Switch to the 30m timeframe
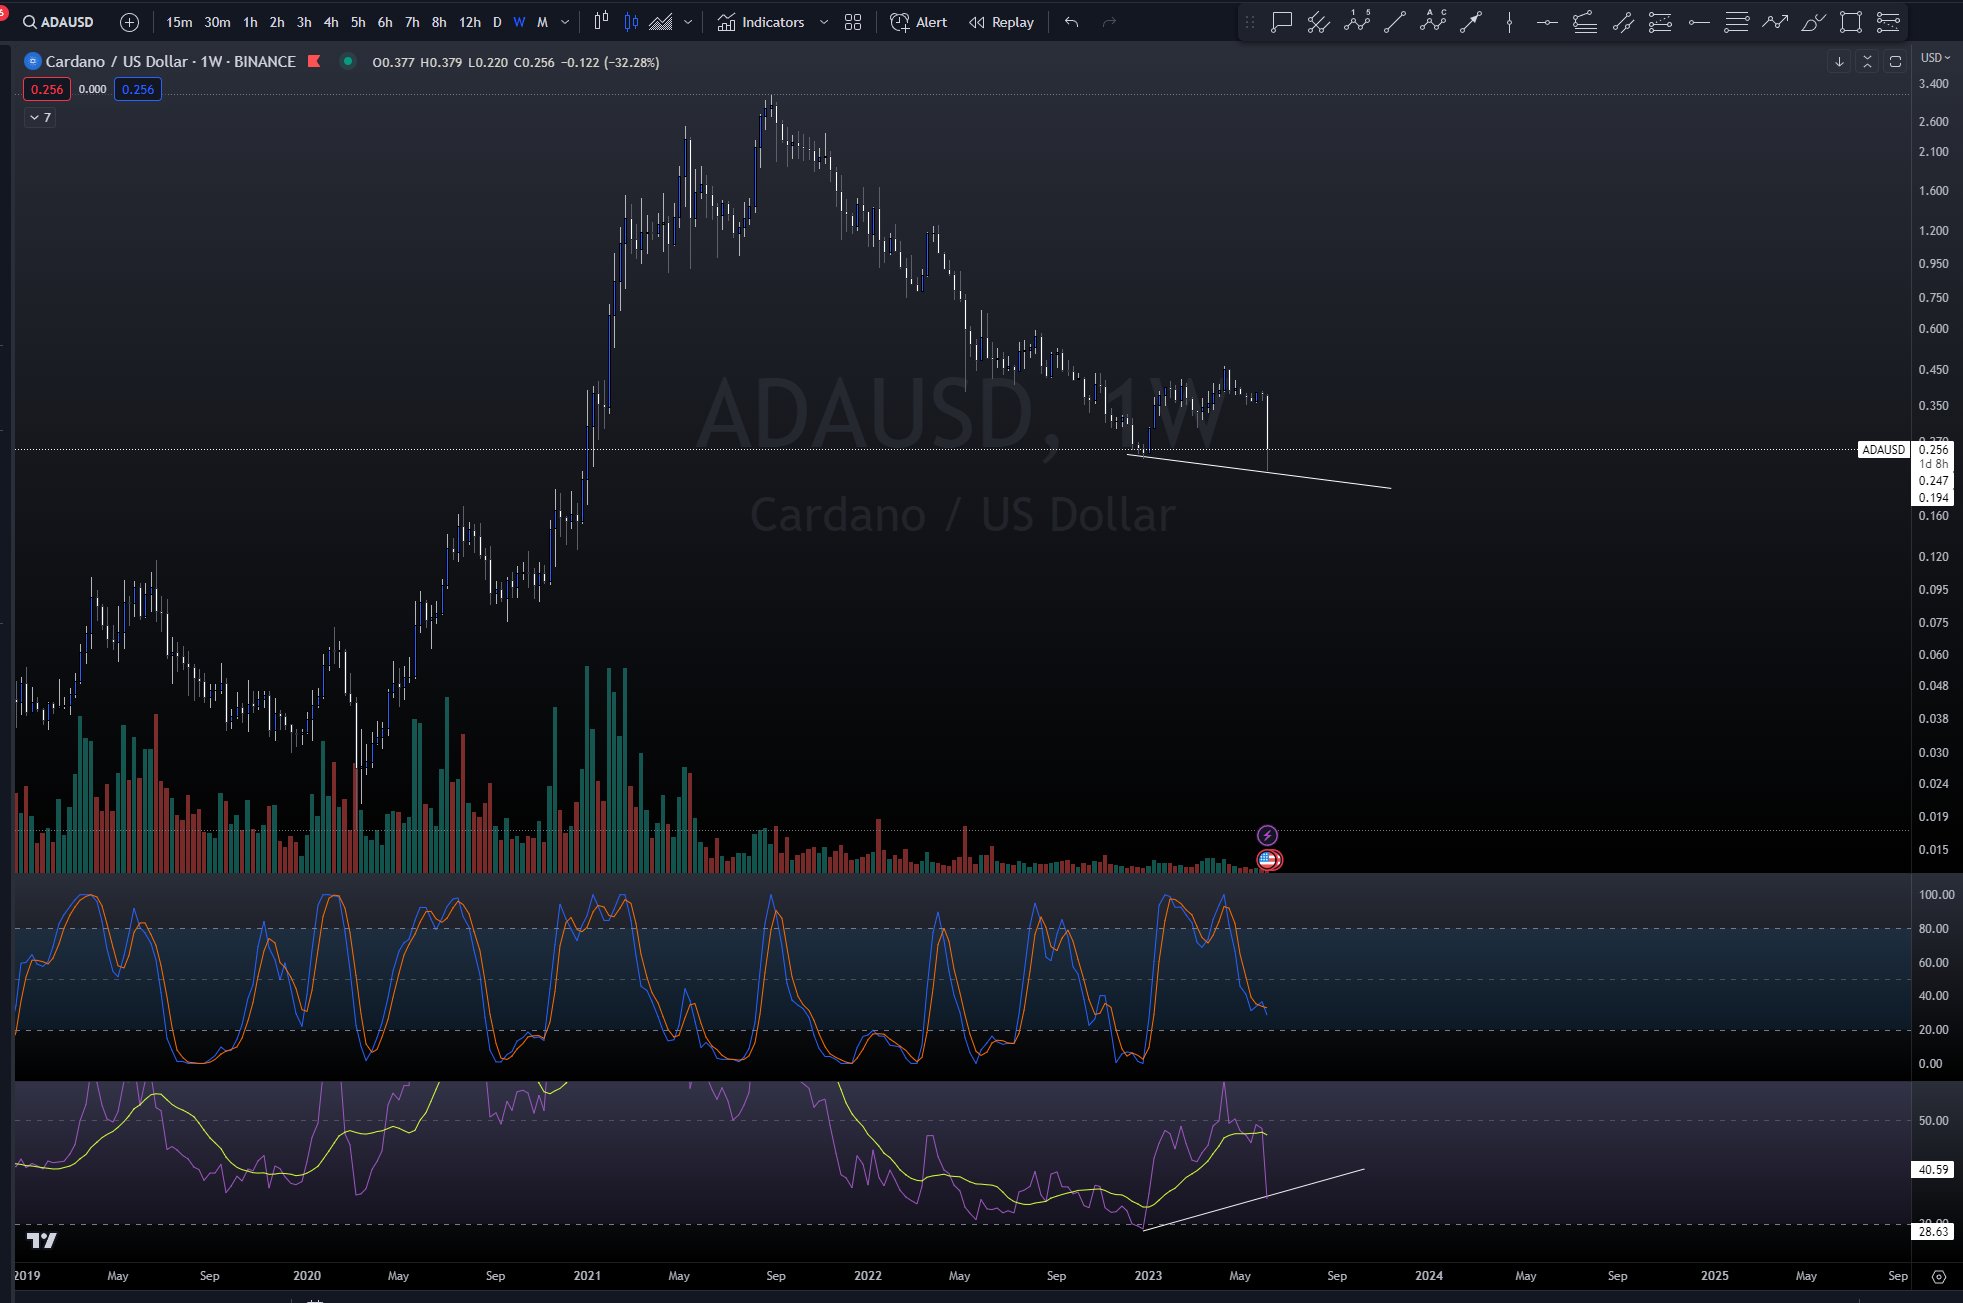1963x1303 pixels. [x=217, y=22]
